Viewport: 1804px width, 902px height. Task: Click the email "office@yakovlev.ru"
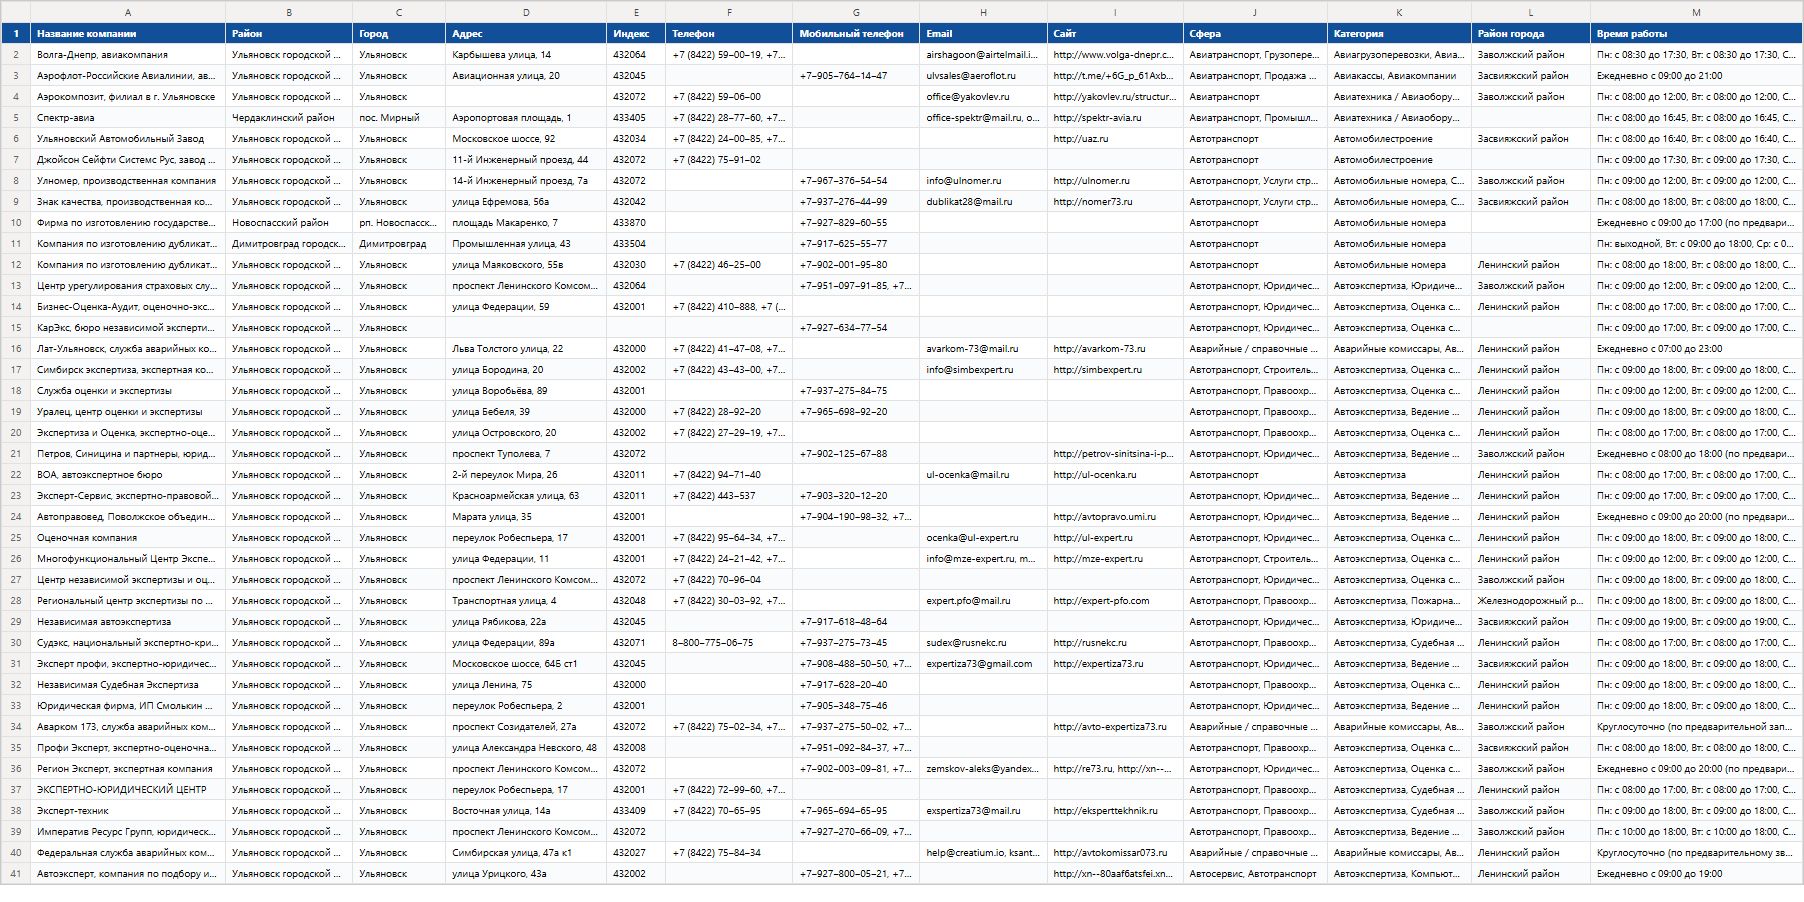[983, 97]
